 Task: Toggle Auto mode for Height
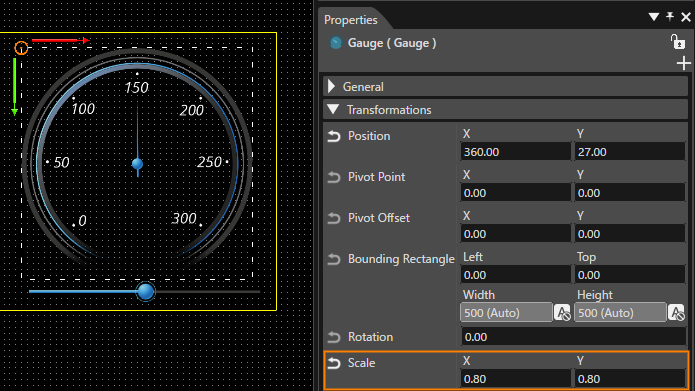click(676, 313)
